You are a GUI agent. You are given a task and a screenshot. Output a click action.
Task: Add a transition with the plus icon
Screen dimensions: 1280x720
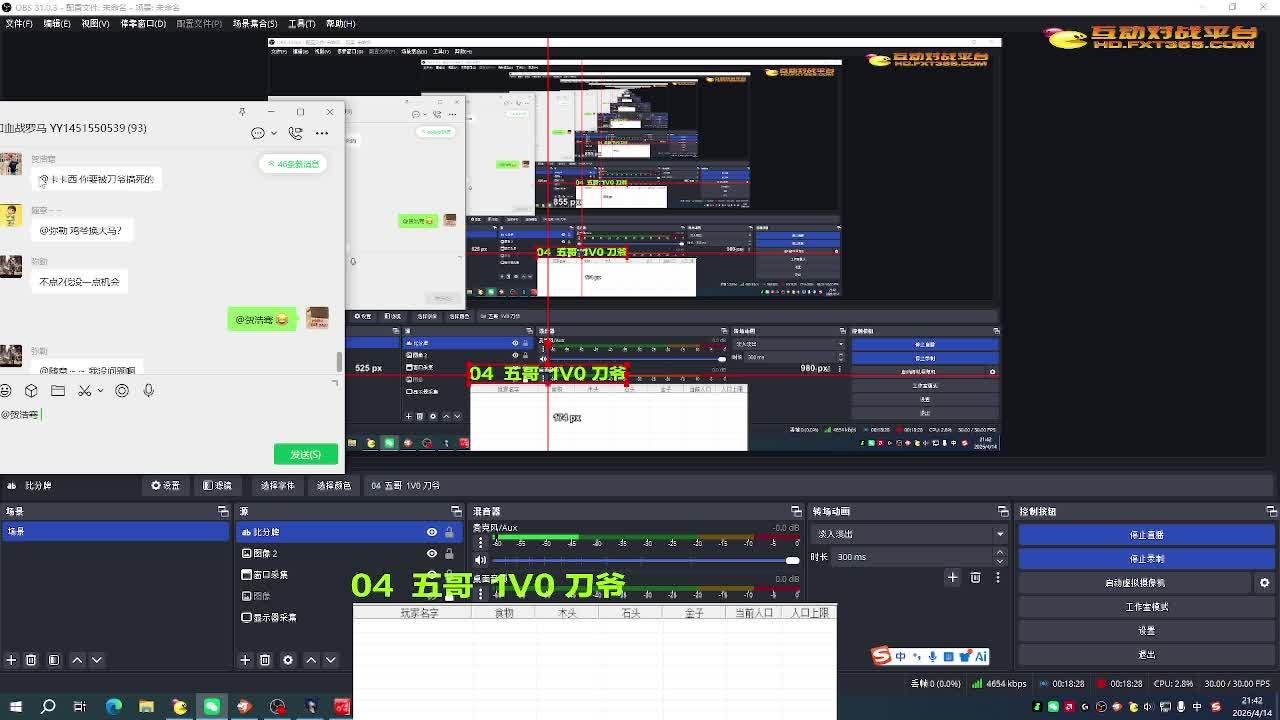pyautogui.click(x=952, y=577)
